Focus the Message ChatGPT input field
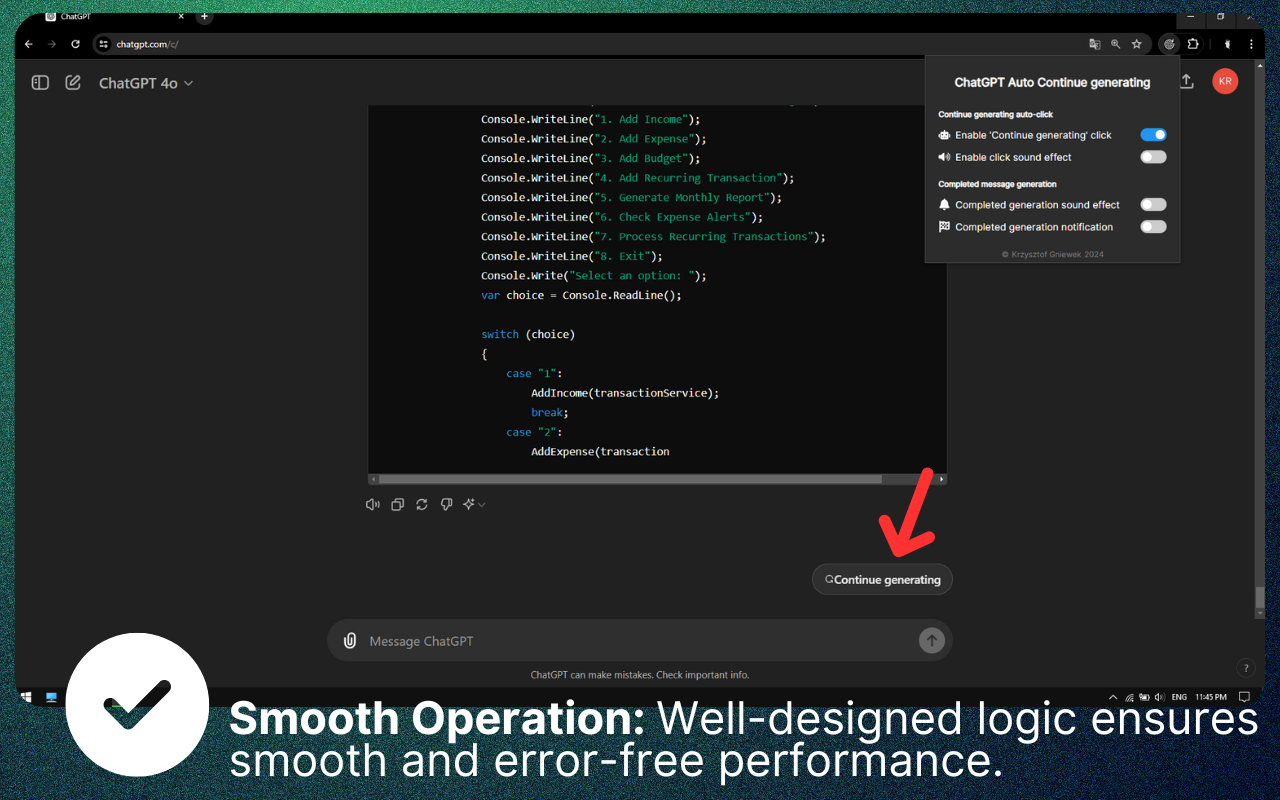Screen dimensions: 1280x800 (640, 641)
